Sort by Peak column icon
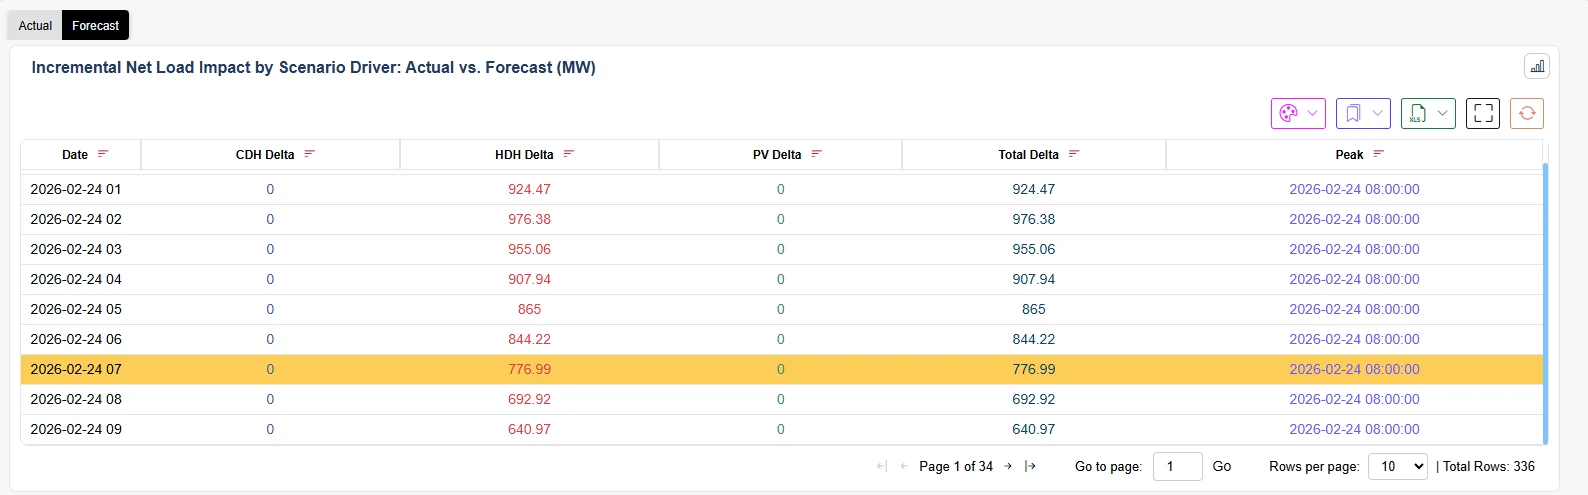Image resolution: width=1588 pixels, height=495 pixels. [1379, 154]
